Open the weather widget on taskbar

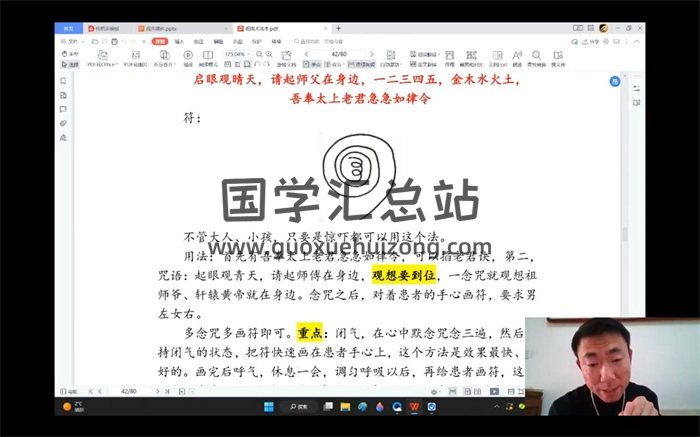(x=73, y=407)
